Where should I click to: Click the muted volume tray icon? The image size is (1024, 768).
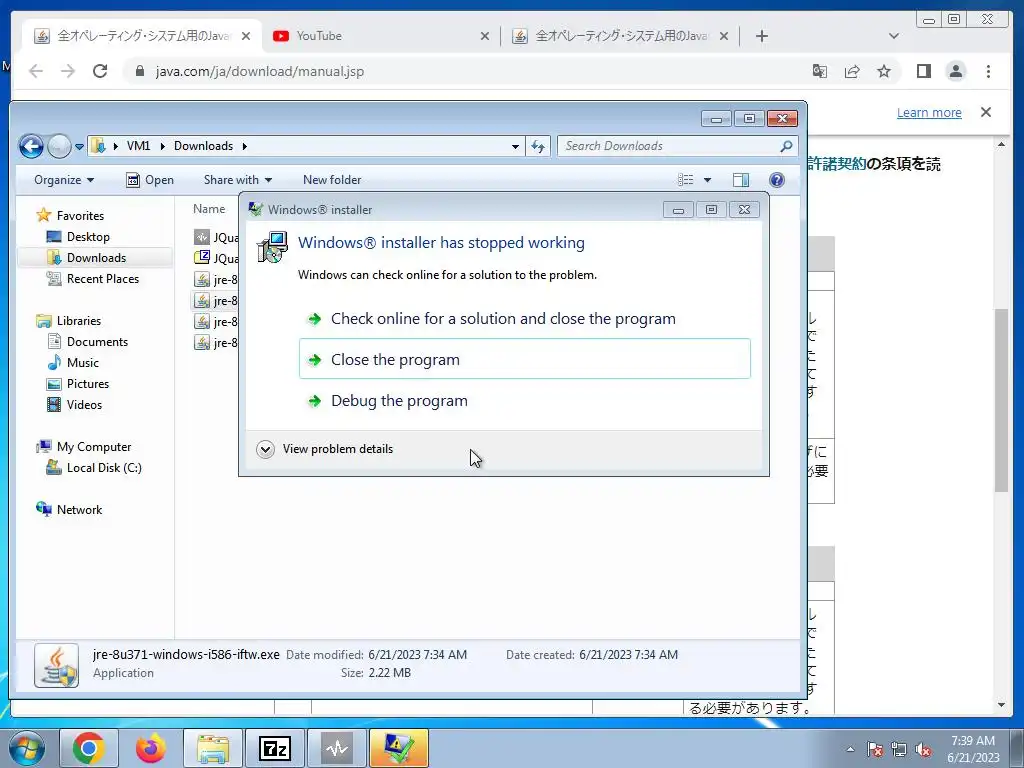click(923, 749)
